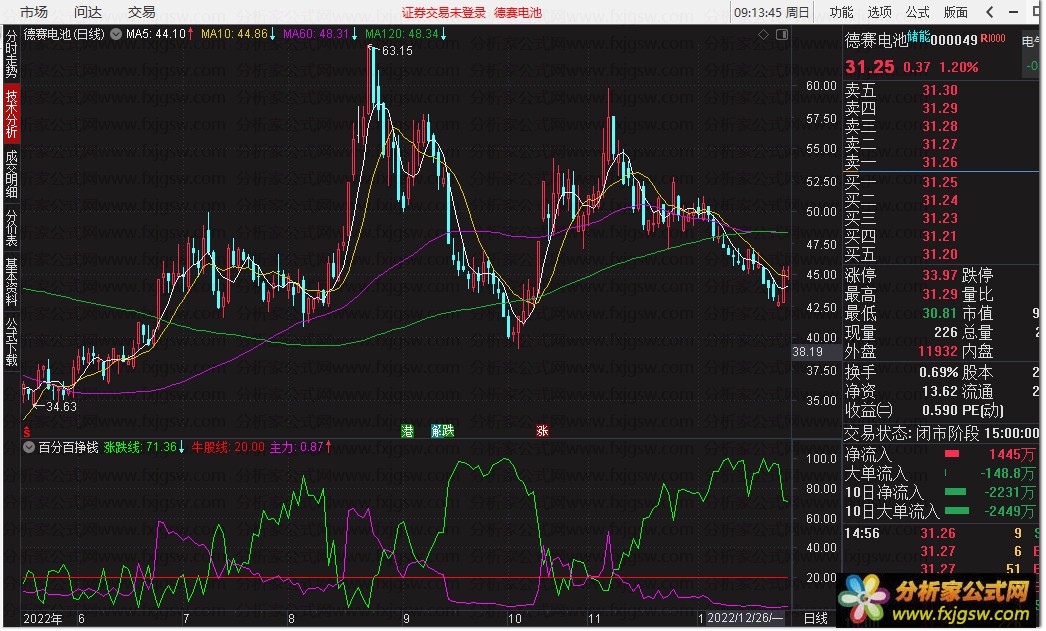
Task: Switch to 分价表 side tab
Action: [x=11, y=227]
